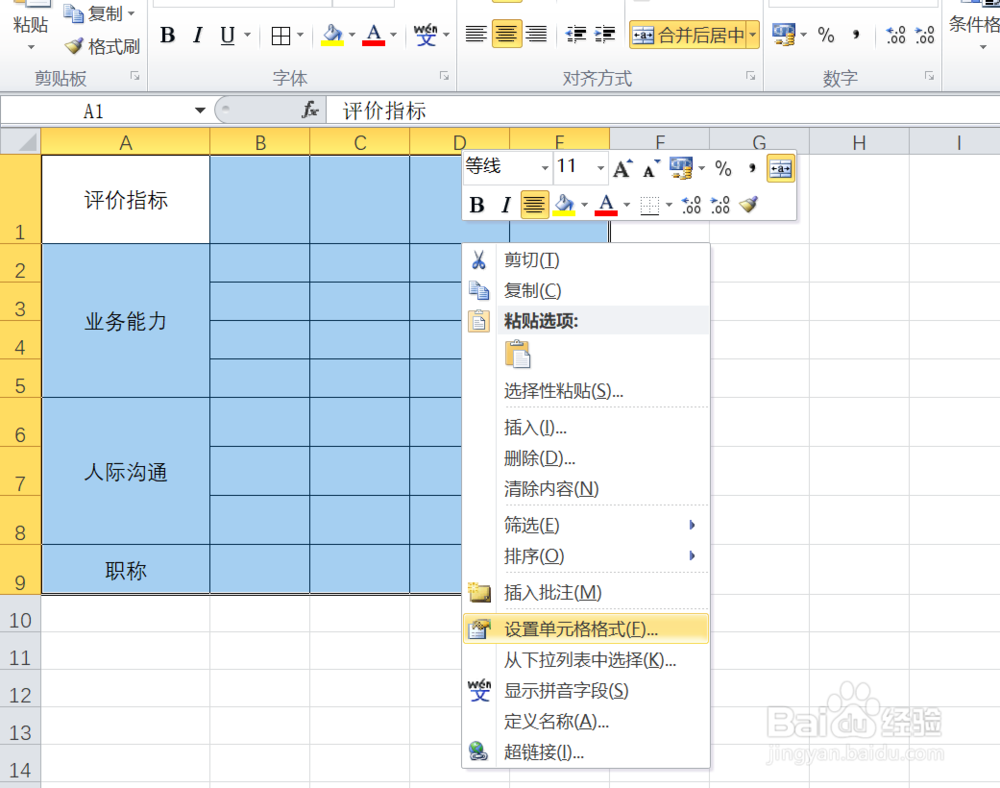Apply mini toolbar yellow fill color

click(564, 205)
